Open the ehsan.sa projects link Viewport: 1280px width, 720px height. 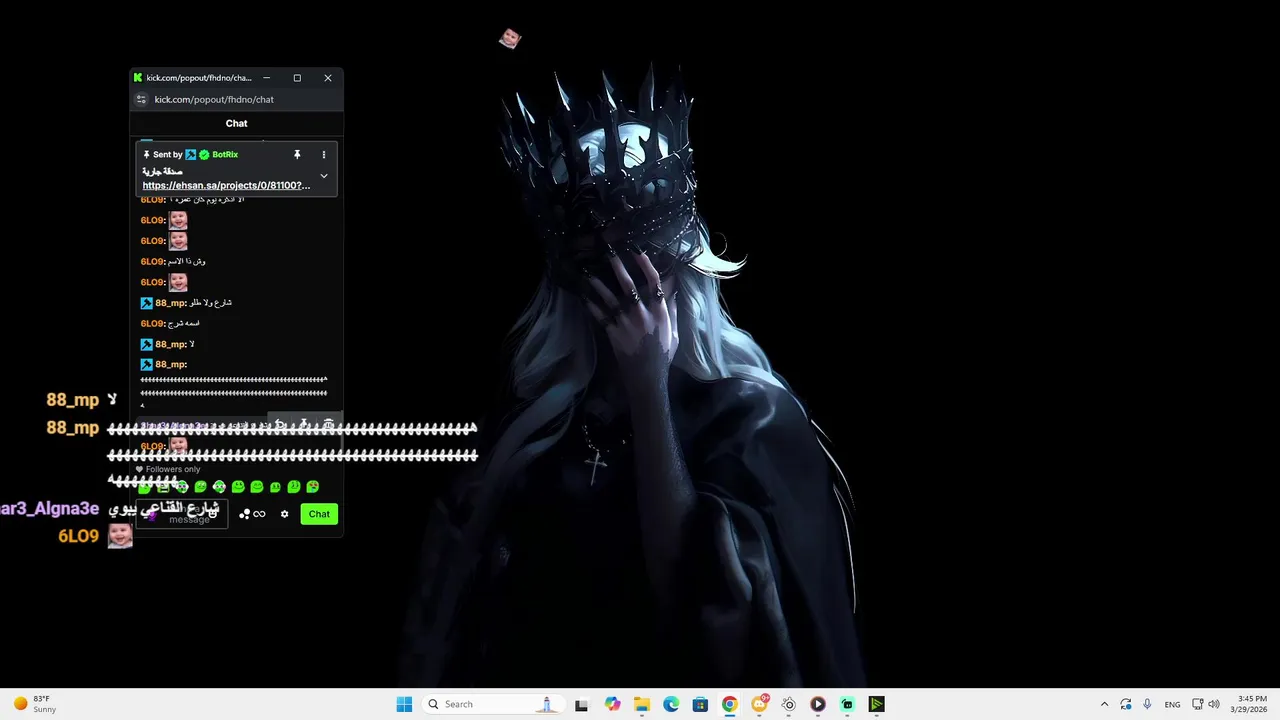(226, 185)
